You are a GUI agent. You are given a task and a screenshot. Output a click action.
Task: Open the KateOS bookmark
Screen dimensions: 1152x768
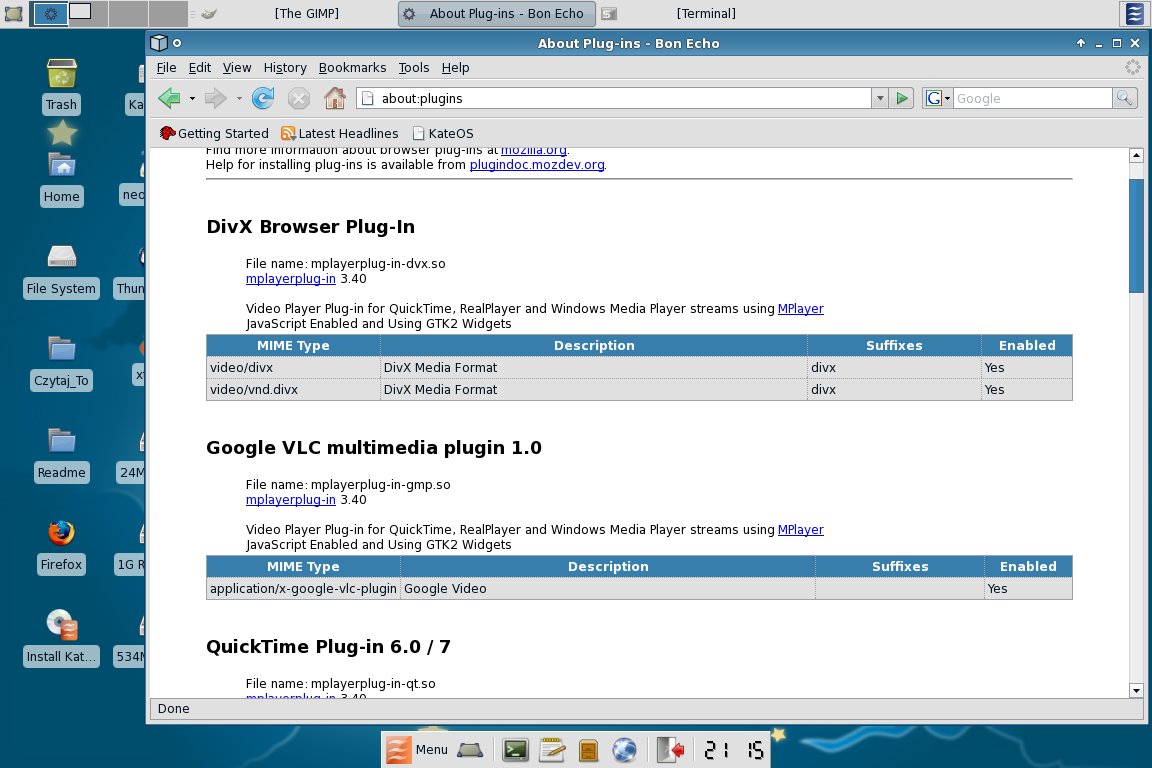(x=443, y=133)
